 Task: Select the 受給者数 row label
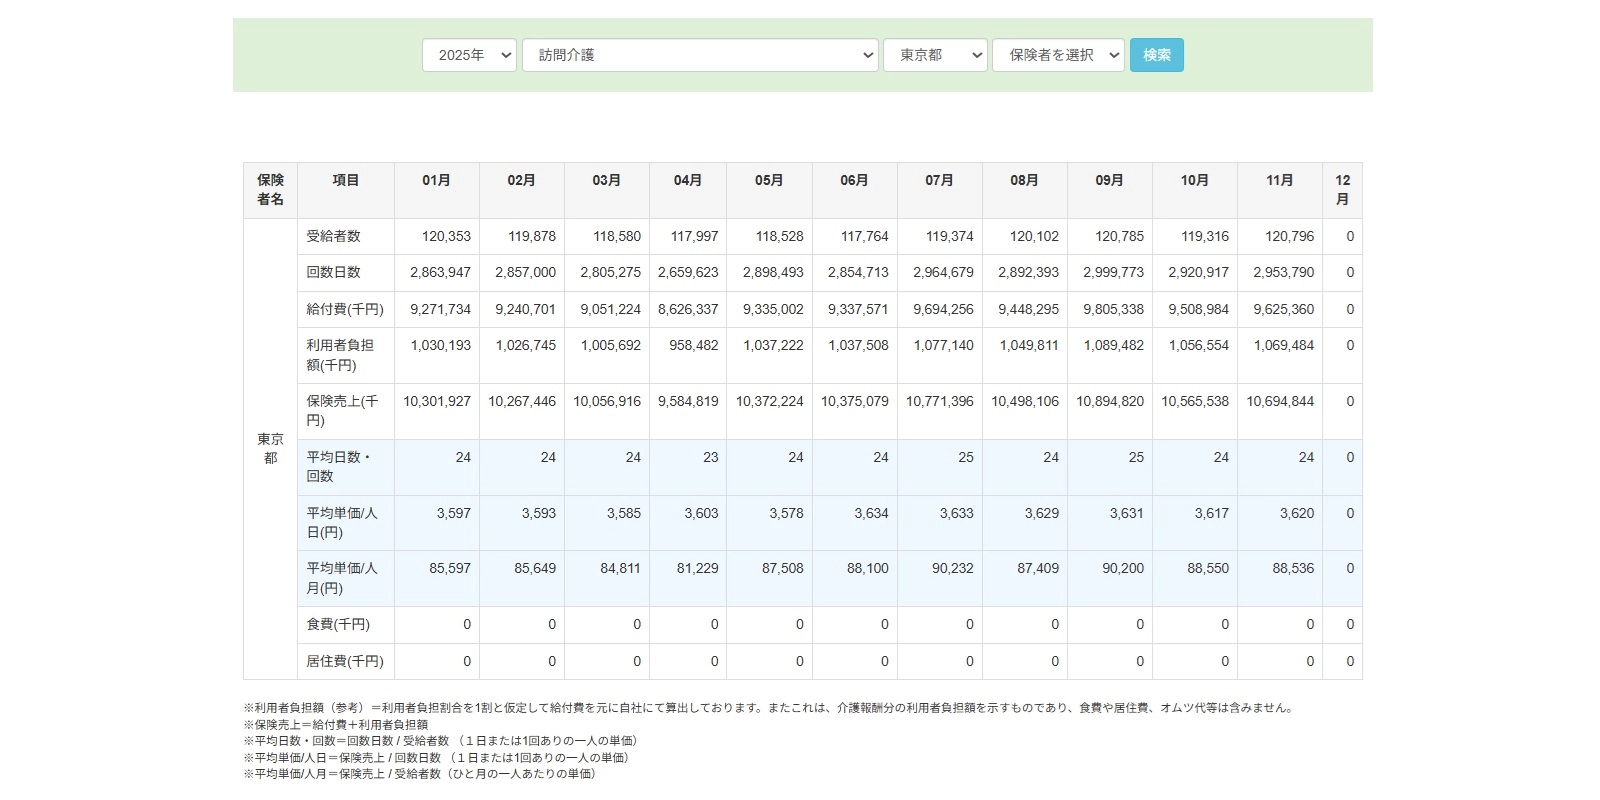[x=333, y=237]
